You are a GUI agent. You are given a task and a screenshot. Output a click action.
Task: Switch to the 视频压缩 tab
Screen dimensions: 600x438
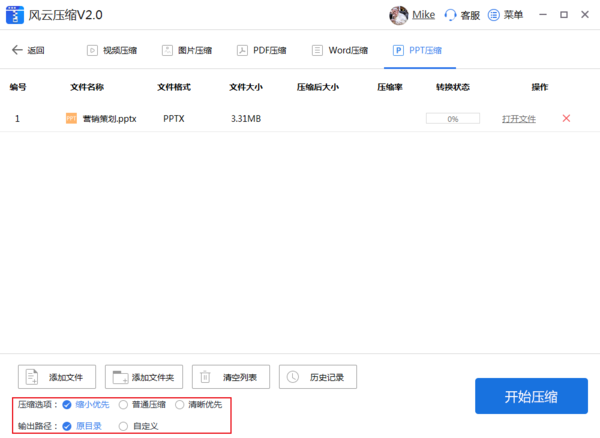[112, 50]
